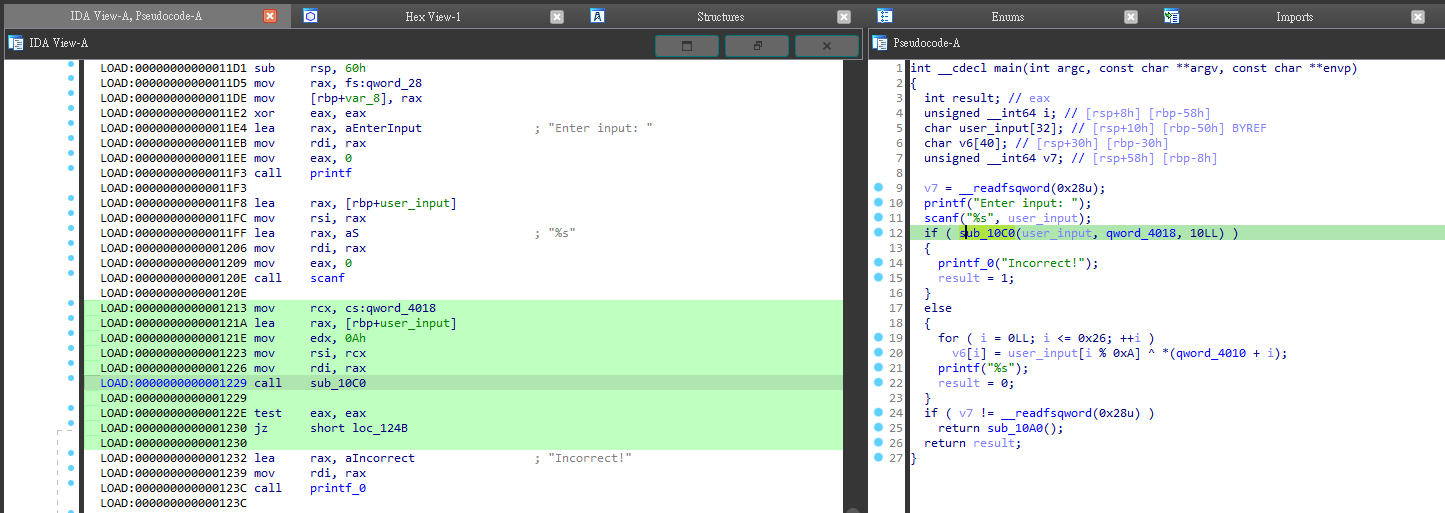Open the Structures tab
The width and height of the screenshot is (1445, 513).
tap(720, 16)
